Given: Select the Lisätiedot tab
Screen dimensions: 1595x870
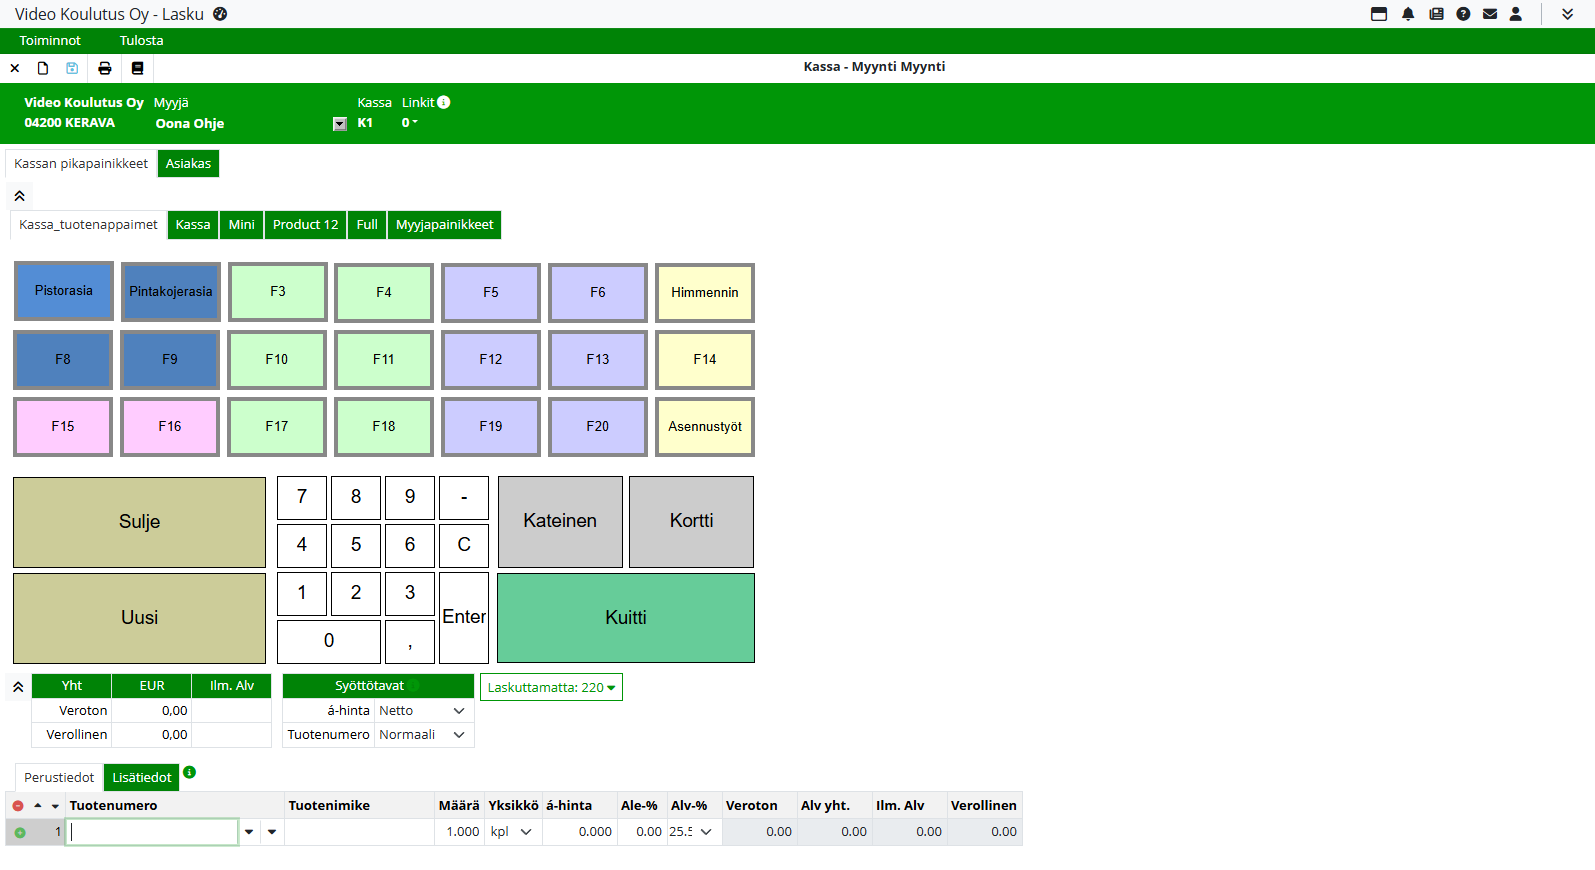Looking at the screenshot, I should pyautogui.click(x=141, y=778).
